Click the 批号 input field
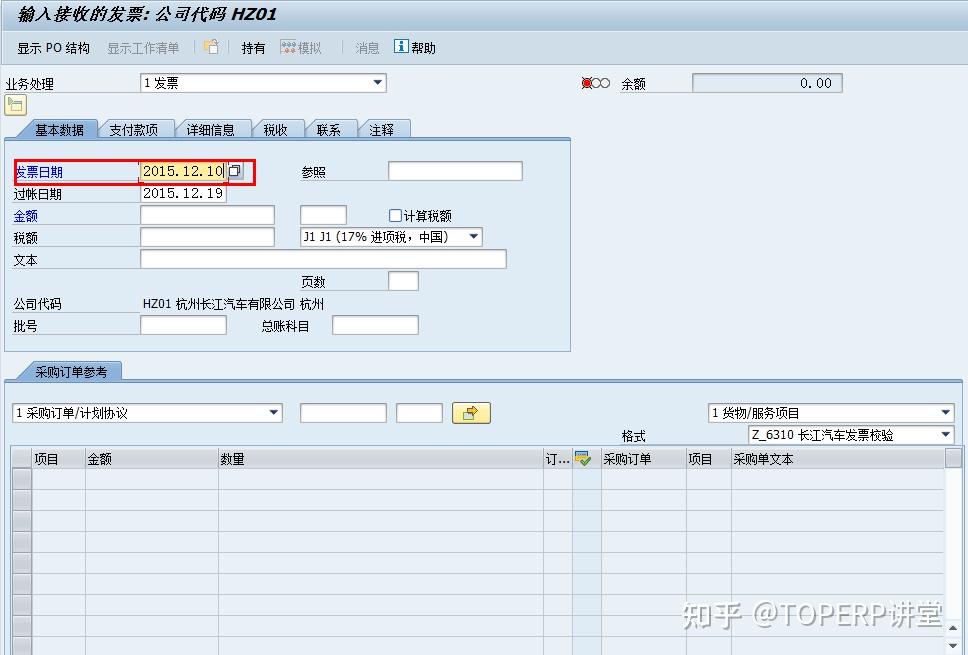This screenshot has height=655, width=968. click(x=183, y=325)
